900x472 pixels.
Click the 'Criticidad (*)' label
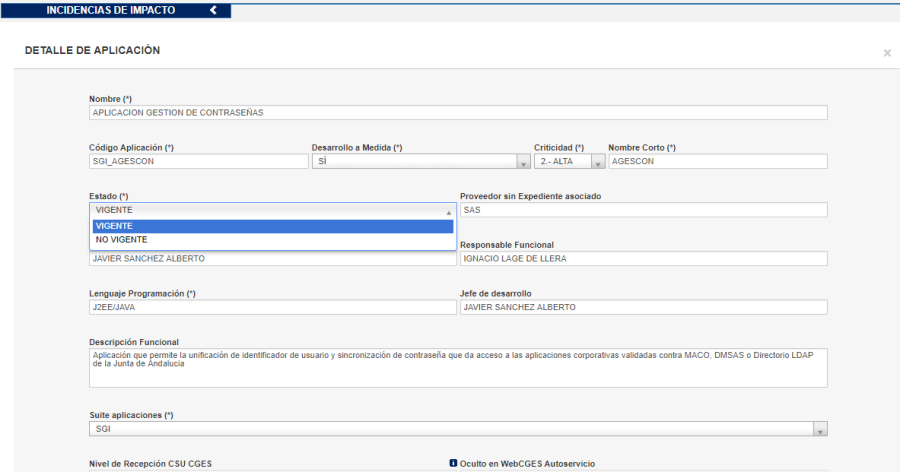pos(559,148)
